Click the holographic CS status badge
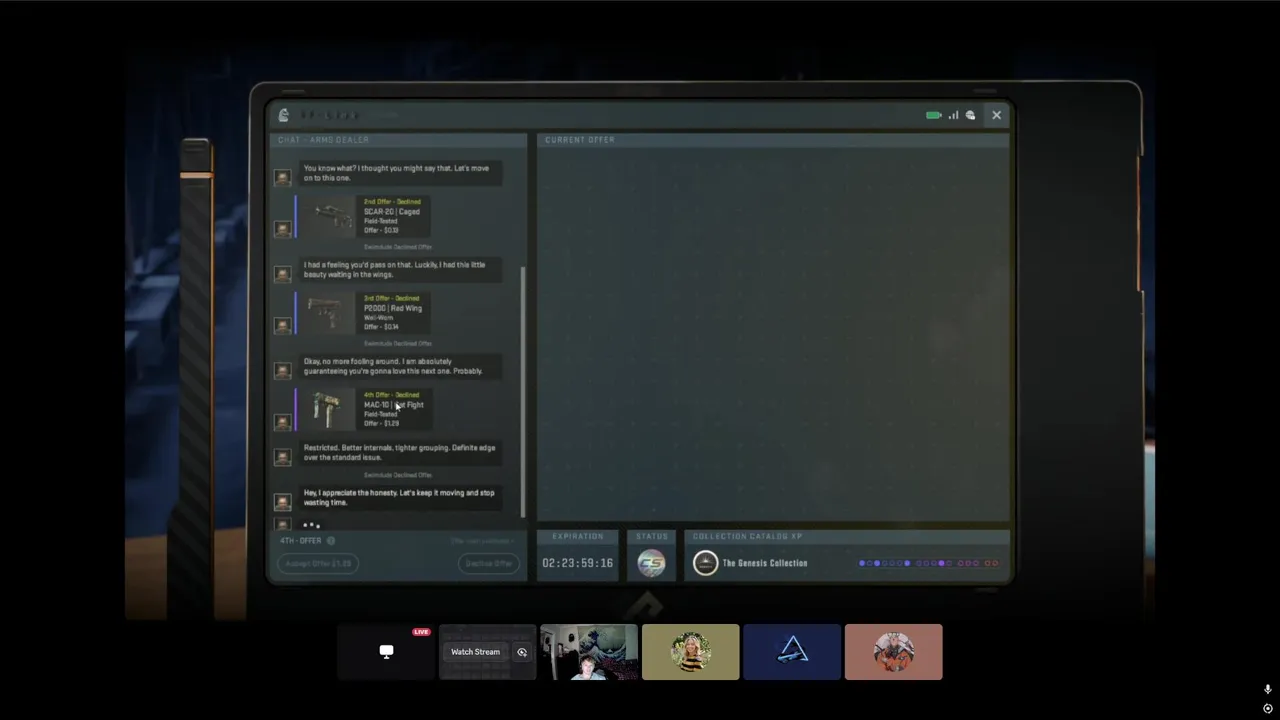Image resolution: width=1280 pixels, height=720 pixels. pos(651,563)
